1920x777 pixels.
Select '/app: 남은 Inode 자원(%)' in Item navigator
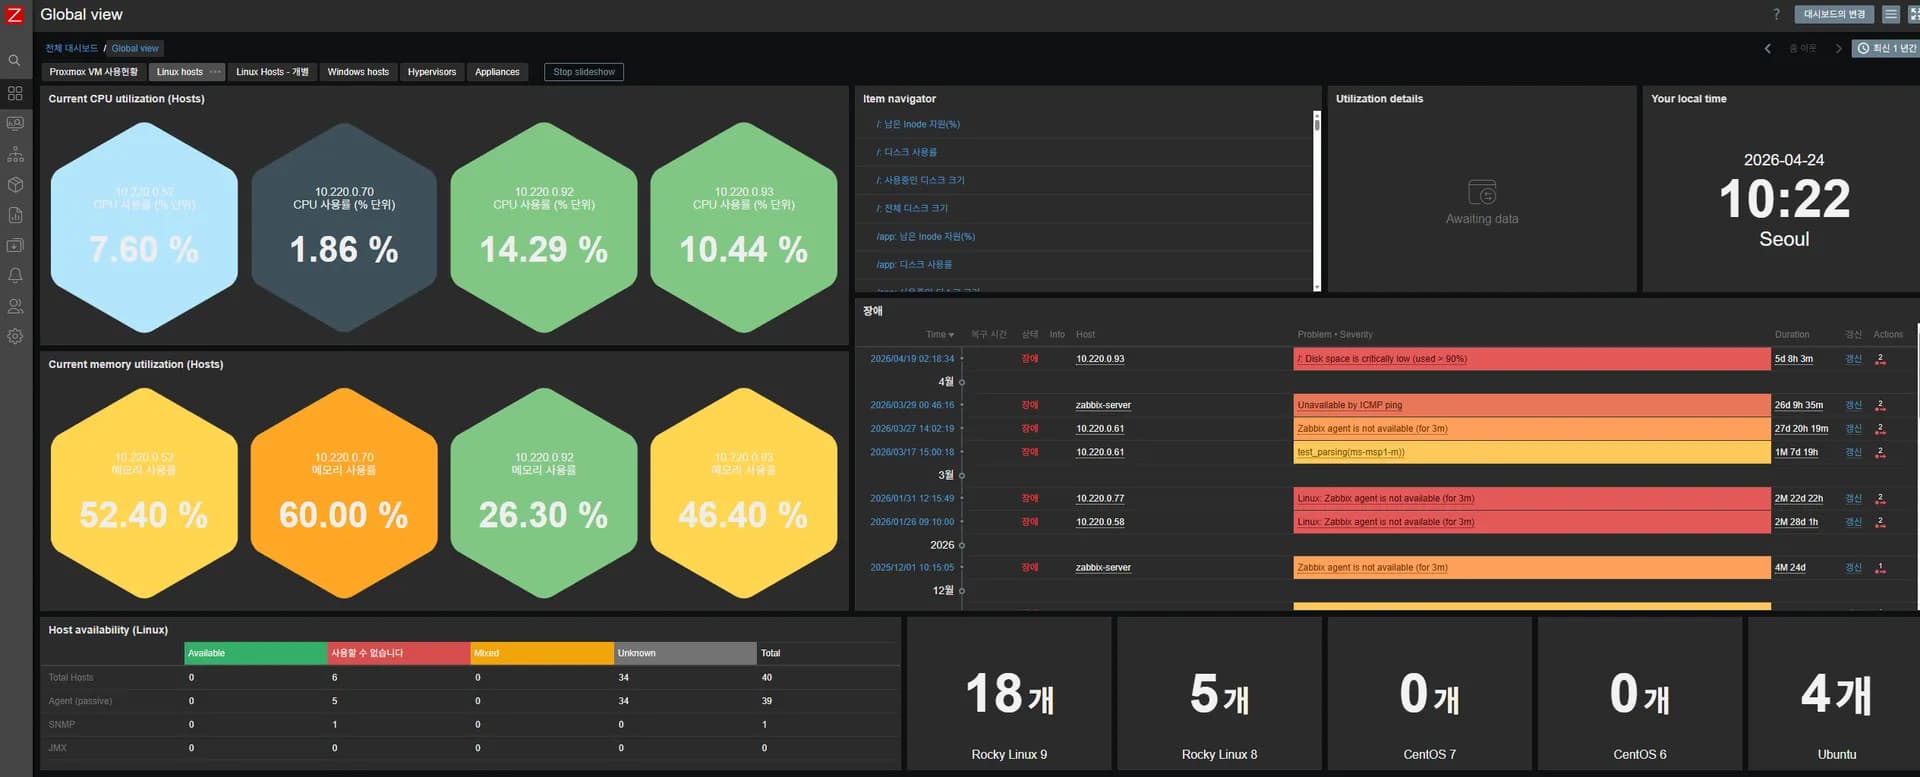click(x=926, y=237)
